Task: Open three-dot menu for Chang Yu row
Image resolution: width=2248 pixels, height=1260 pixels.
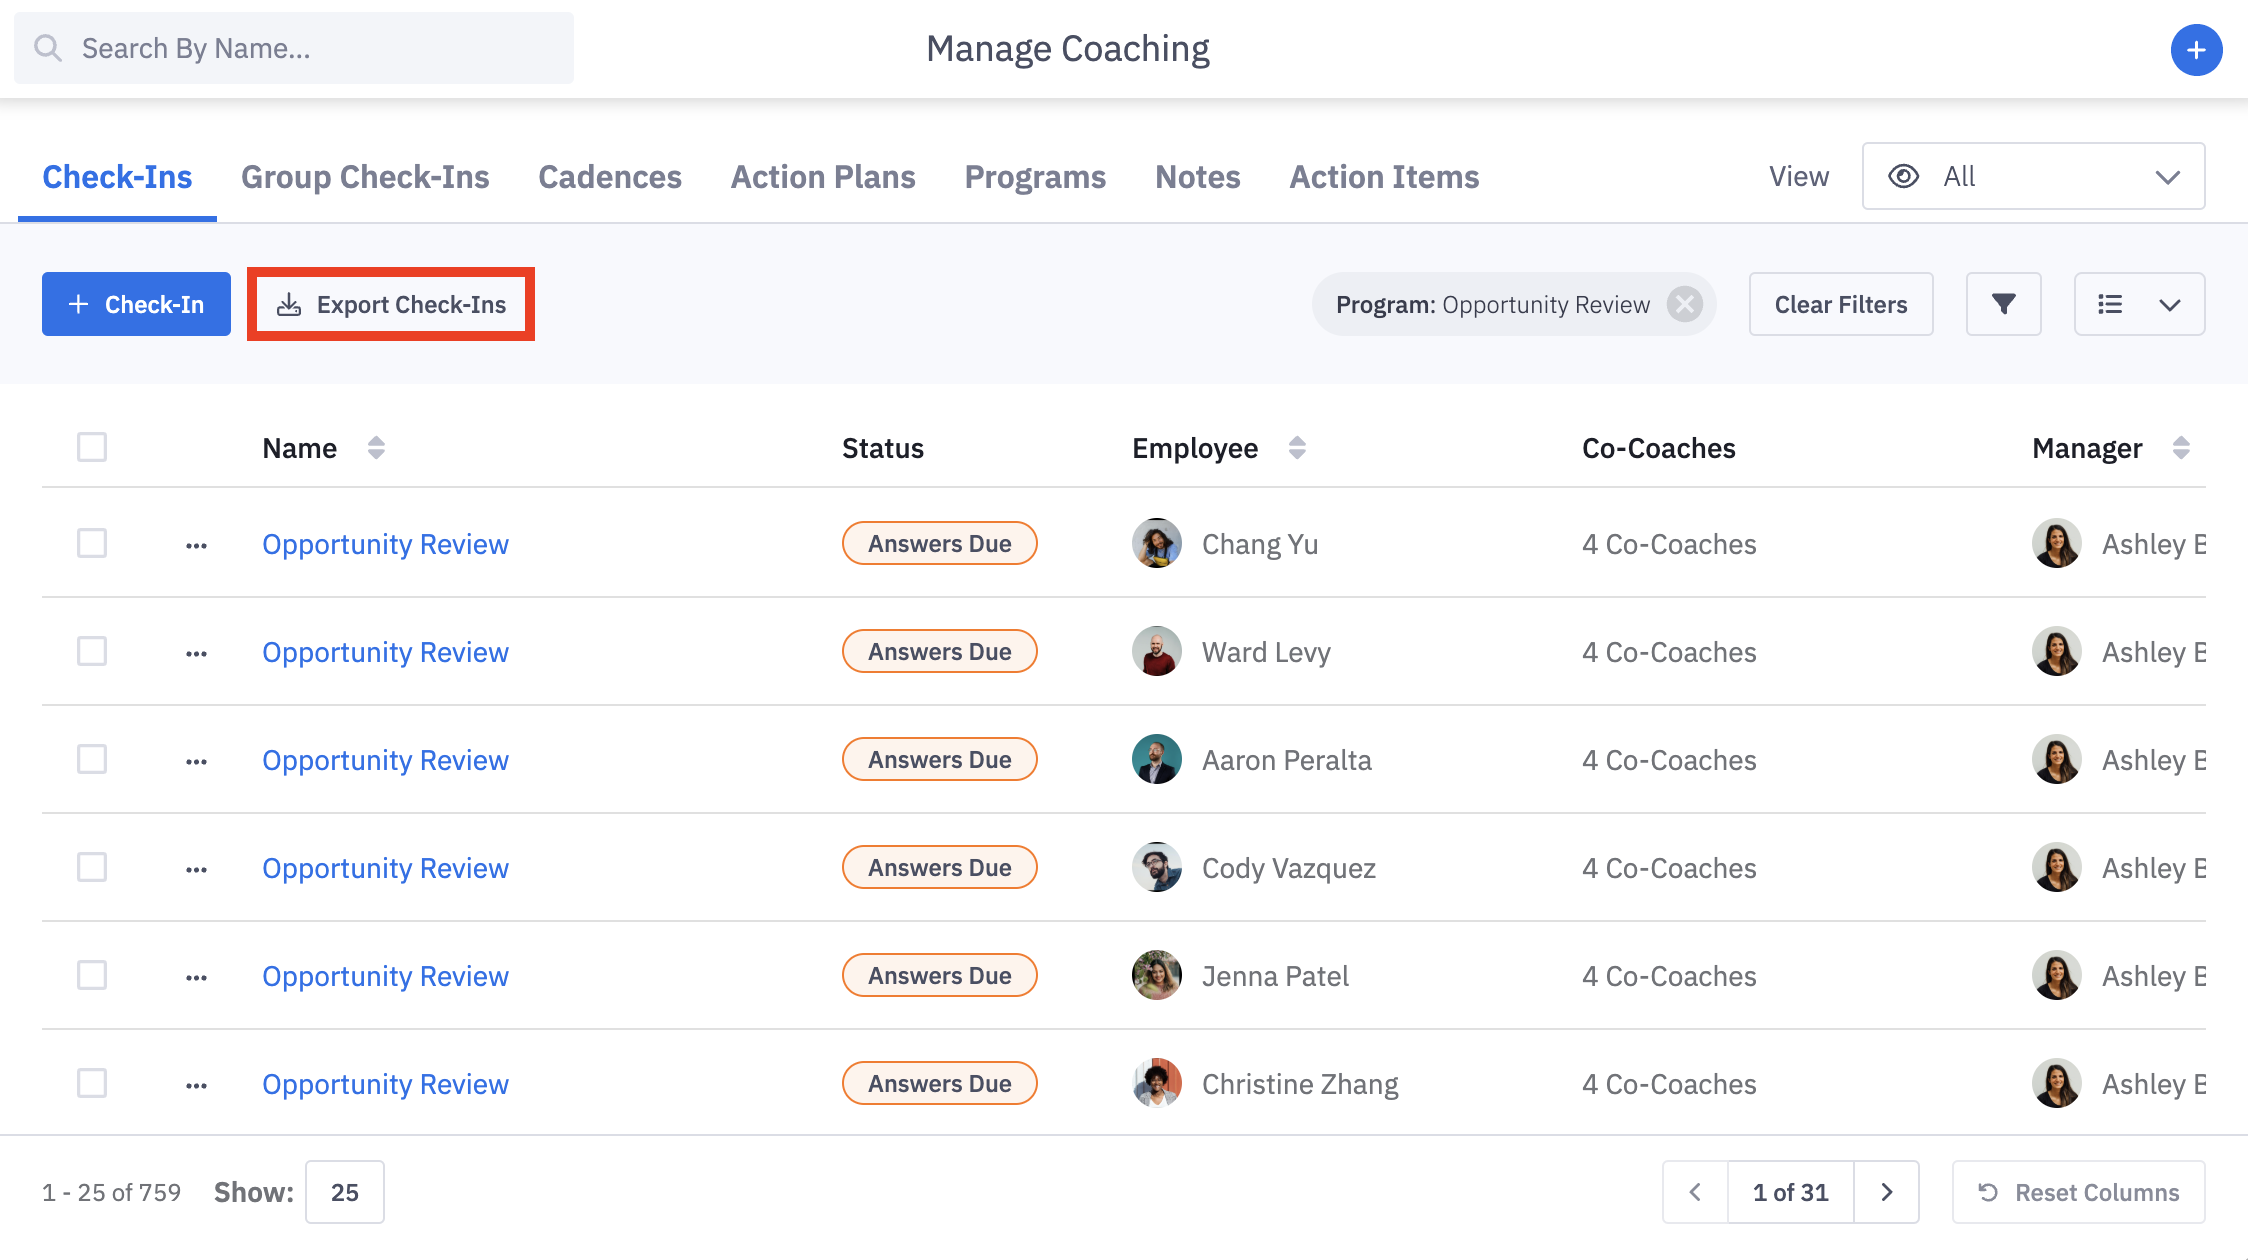Action: pyautogui.click(x=196, y=545)
